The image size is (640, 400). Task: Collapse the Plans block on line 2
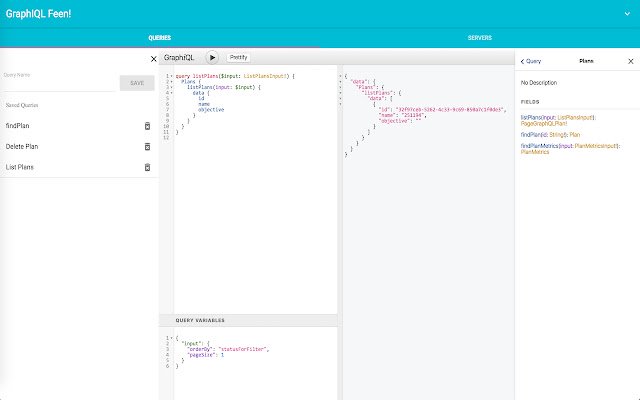point(171,82)
